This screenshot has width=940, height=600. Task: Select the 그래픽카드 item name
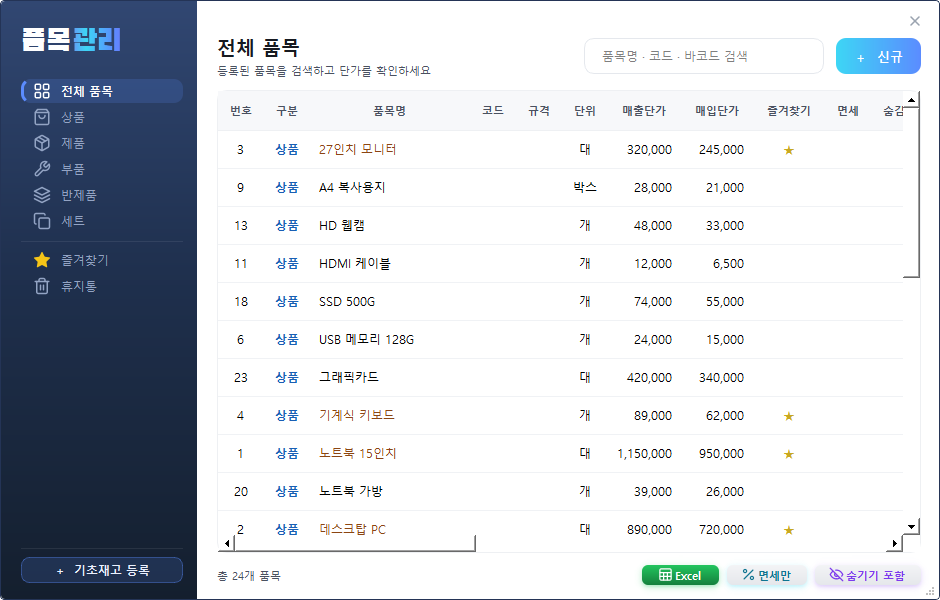pos(348,378)
